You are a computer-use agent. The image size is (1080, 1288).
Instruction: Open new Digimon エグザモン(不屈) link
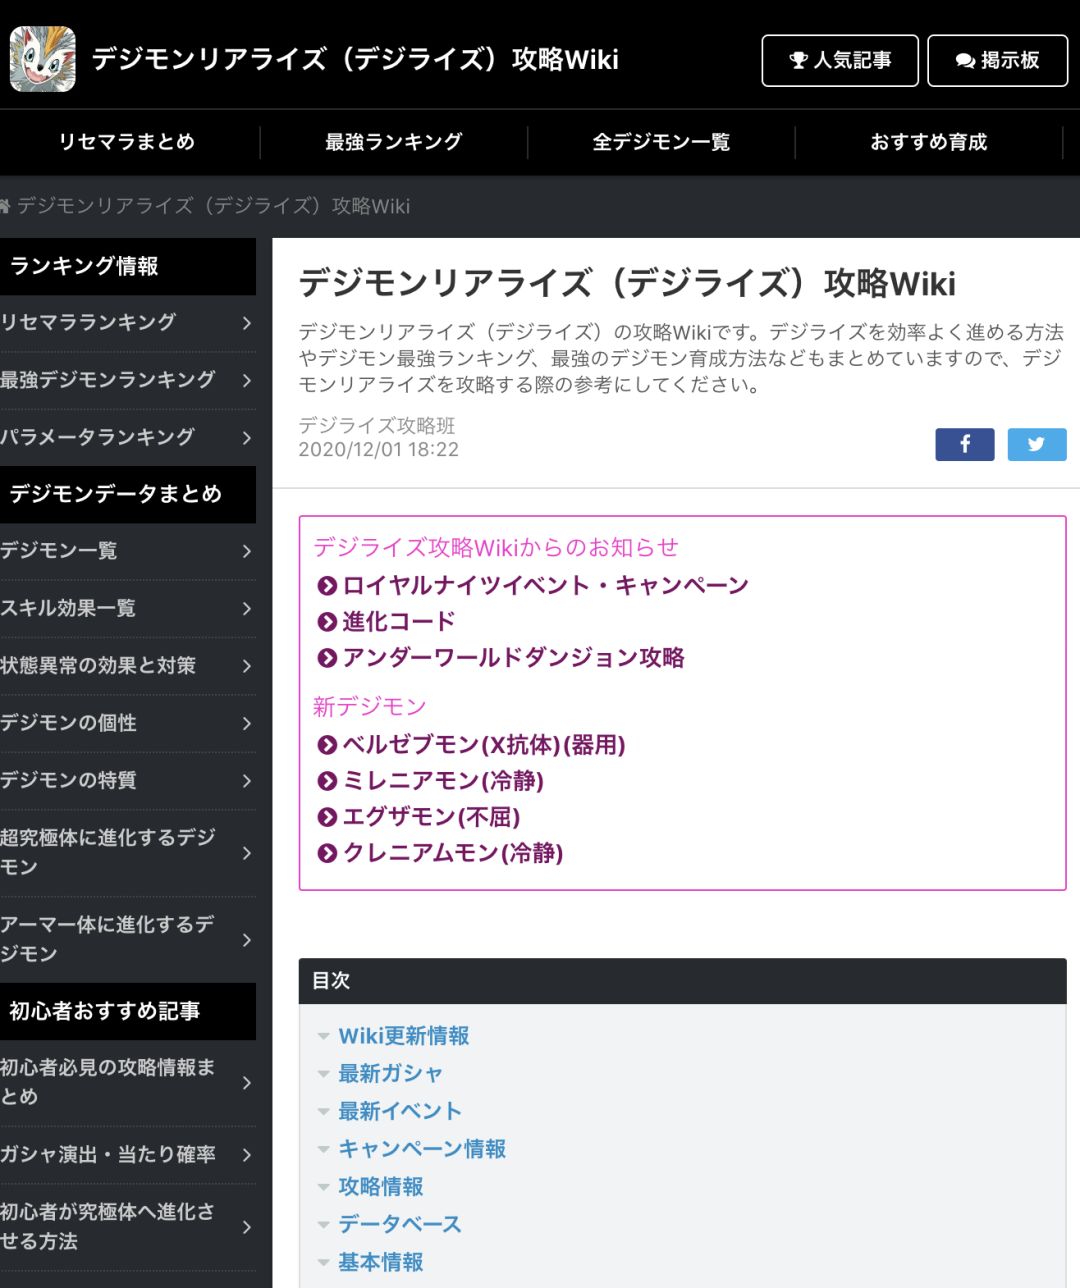pos(431,817)
